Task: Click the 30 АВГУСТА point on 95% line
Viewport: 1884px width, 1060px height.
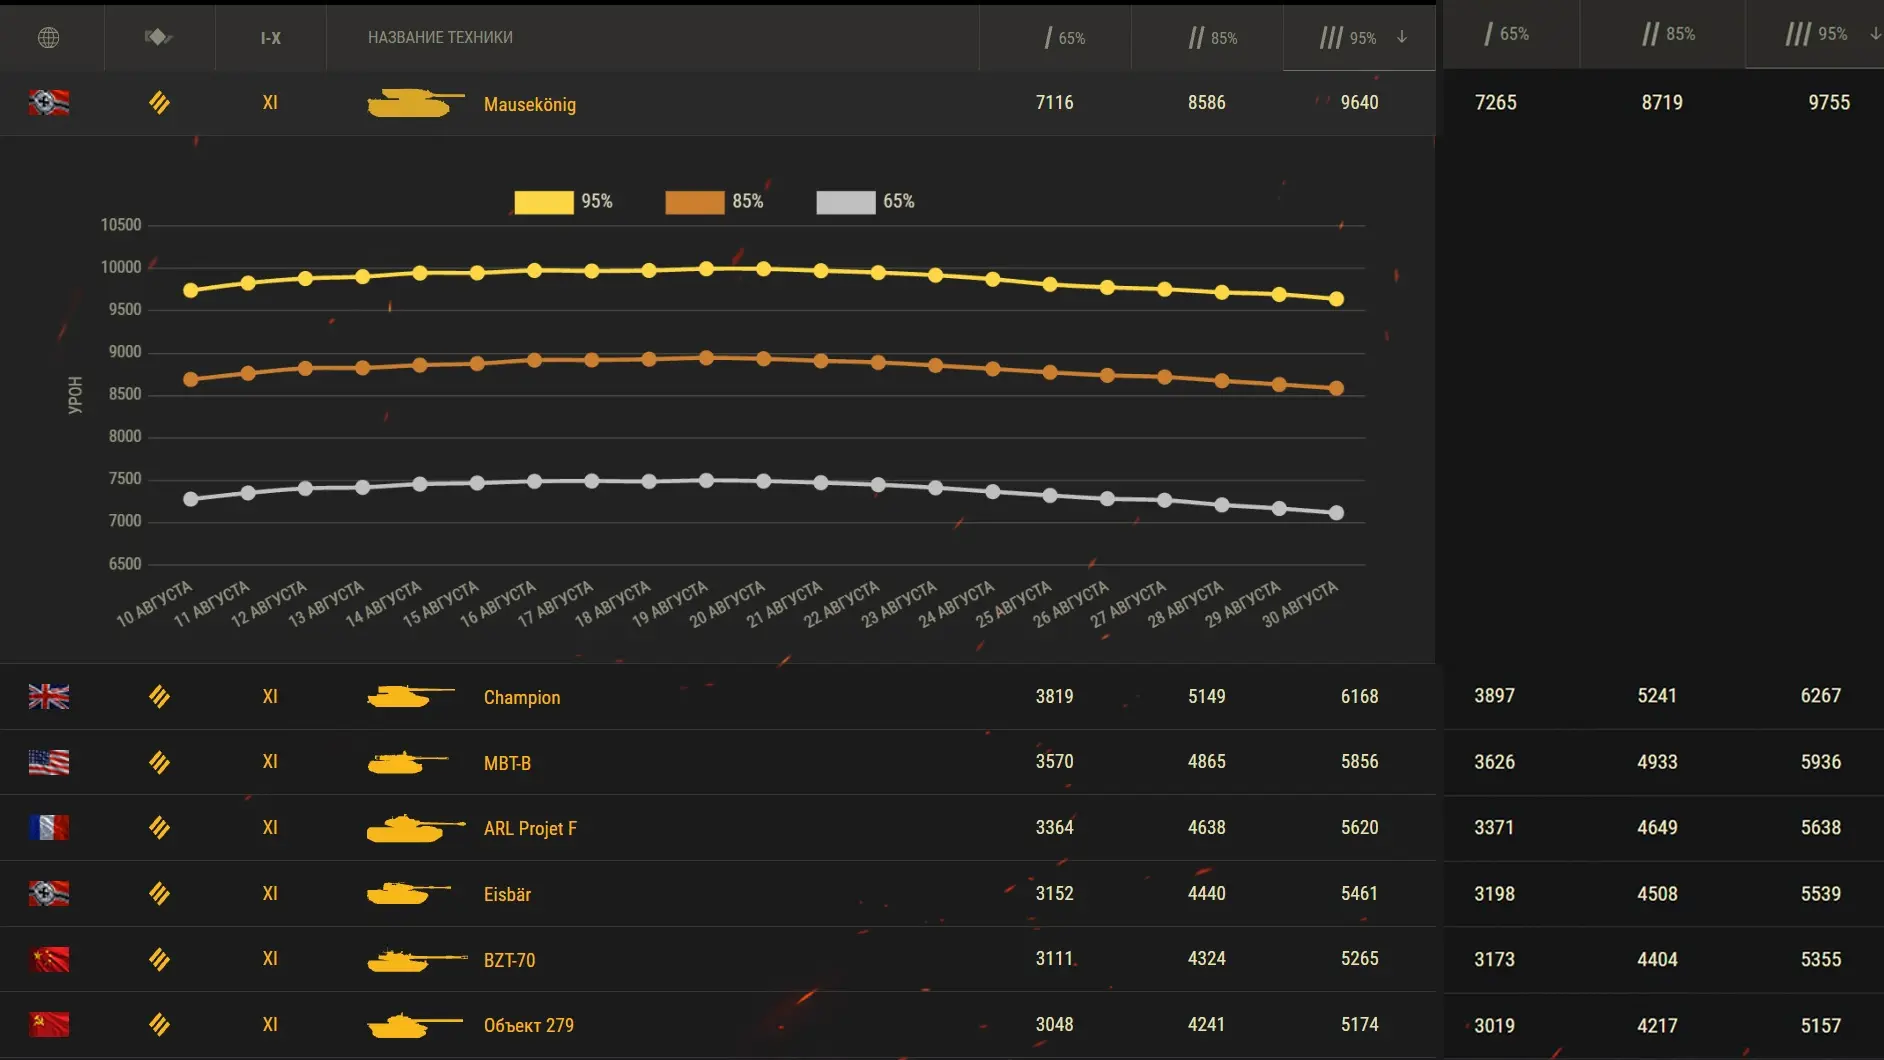Action: tap(1336, 298)
